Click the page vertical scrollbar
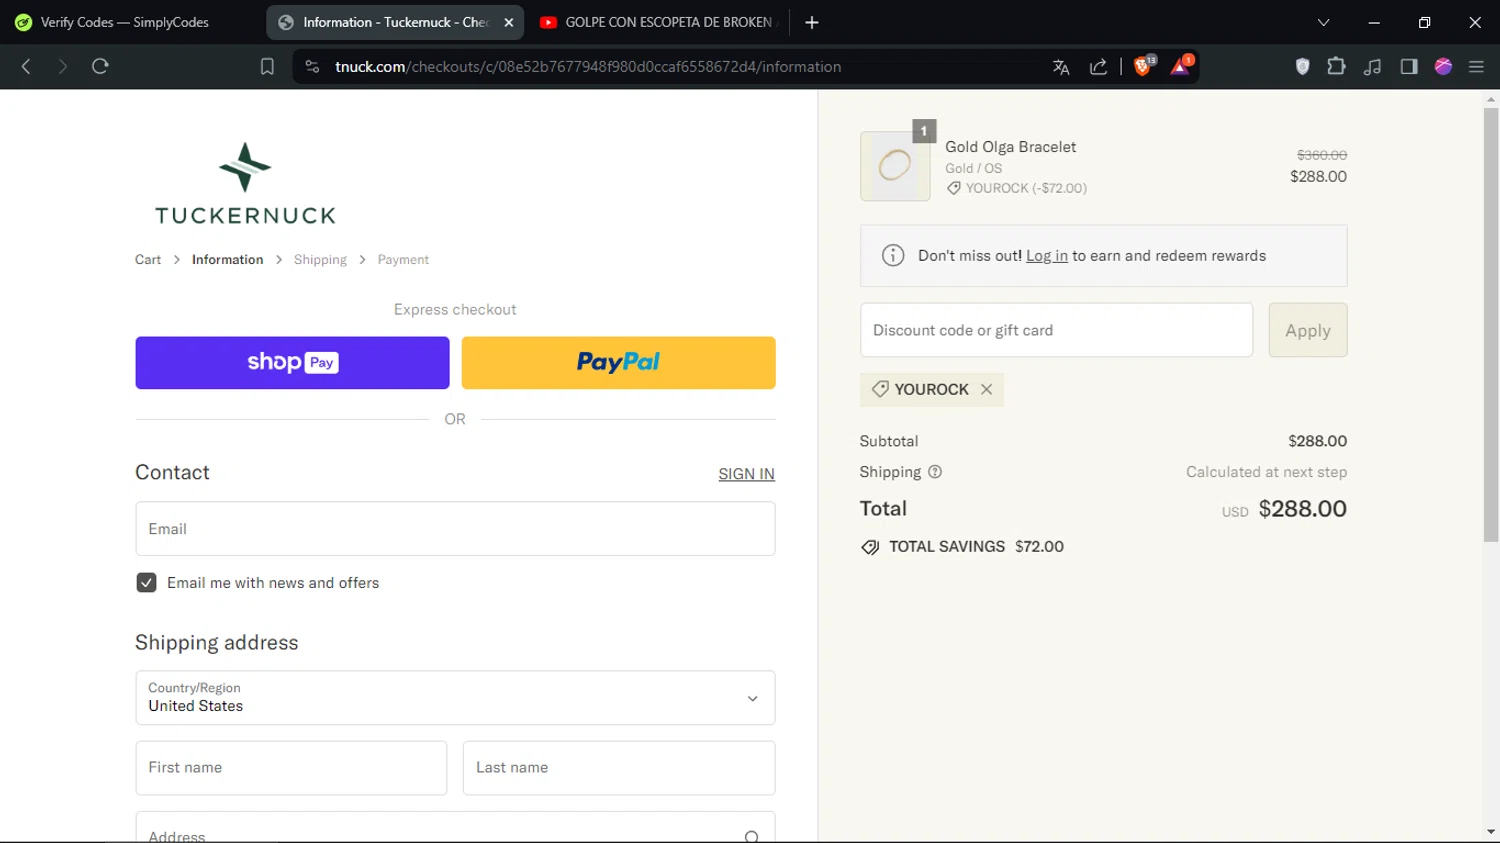 pos(1491,325)
